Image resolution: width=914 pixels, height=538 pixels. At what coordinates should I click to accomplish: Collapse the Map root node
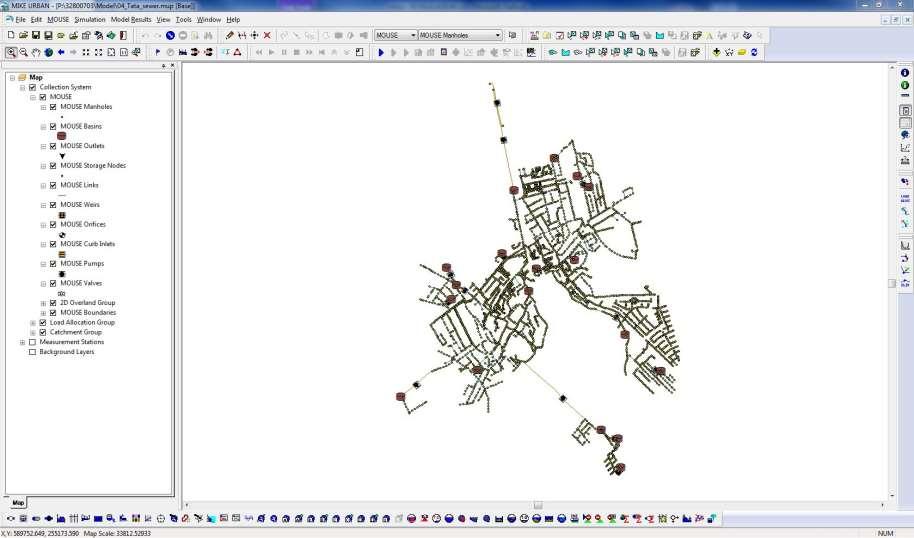tap(12, 78)
